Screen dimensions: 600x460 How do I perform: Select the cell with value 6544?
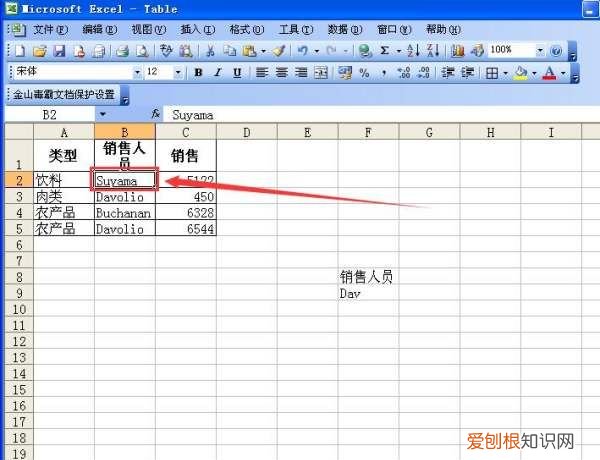(x=186, y=228)
